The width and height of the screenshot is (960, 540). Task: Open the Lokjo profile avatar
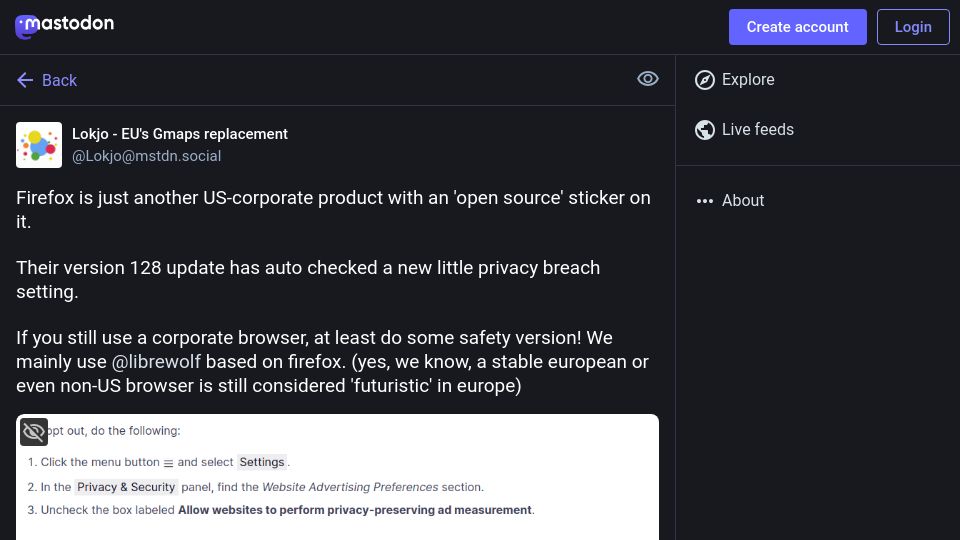(39, 145)
